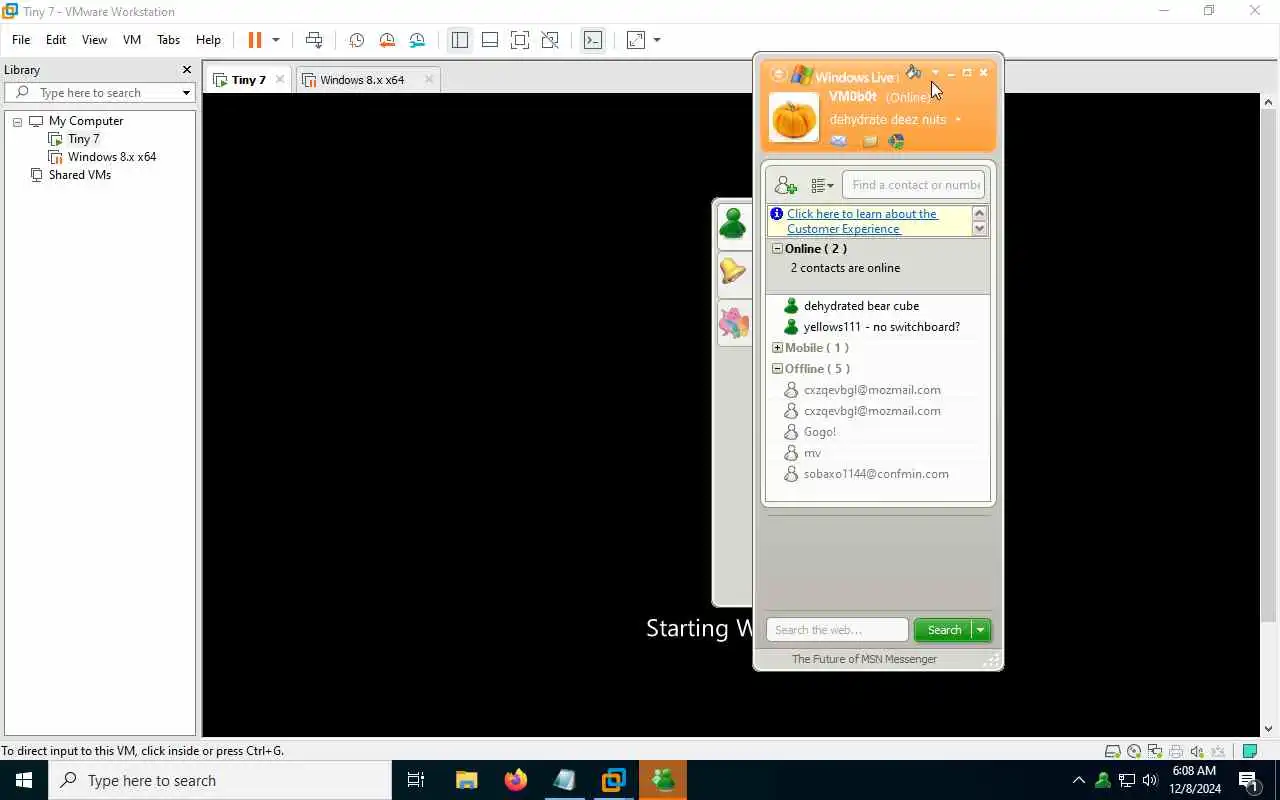
Task: Open the MSN Today globe icon
Action: [897, 141]
